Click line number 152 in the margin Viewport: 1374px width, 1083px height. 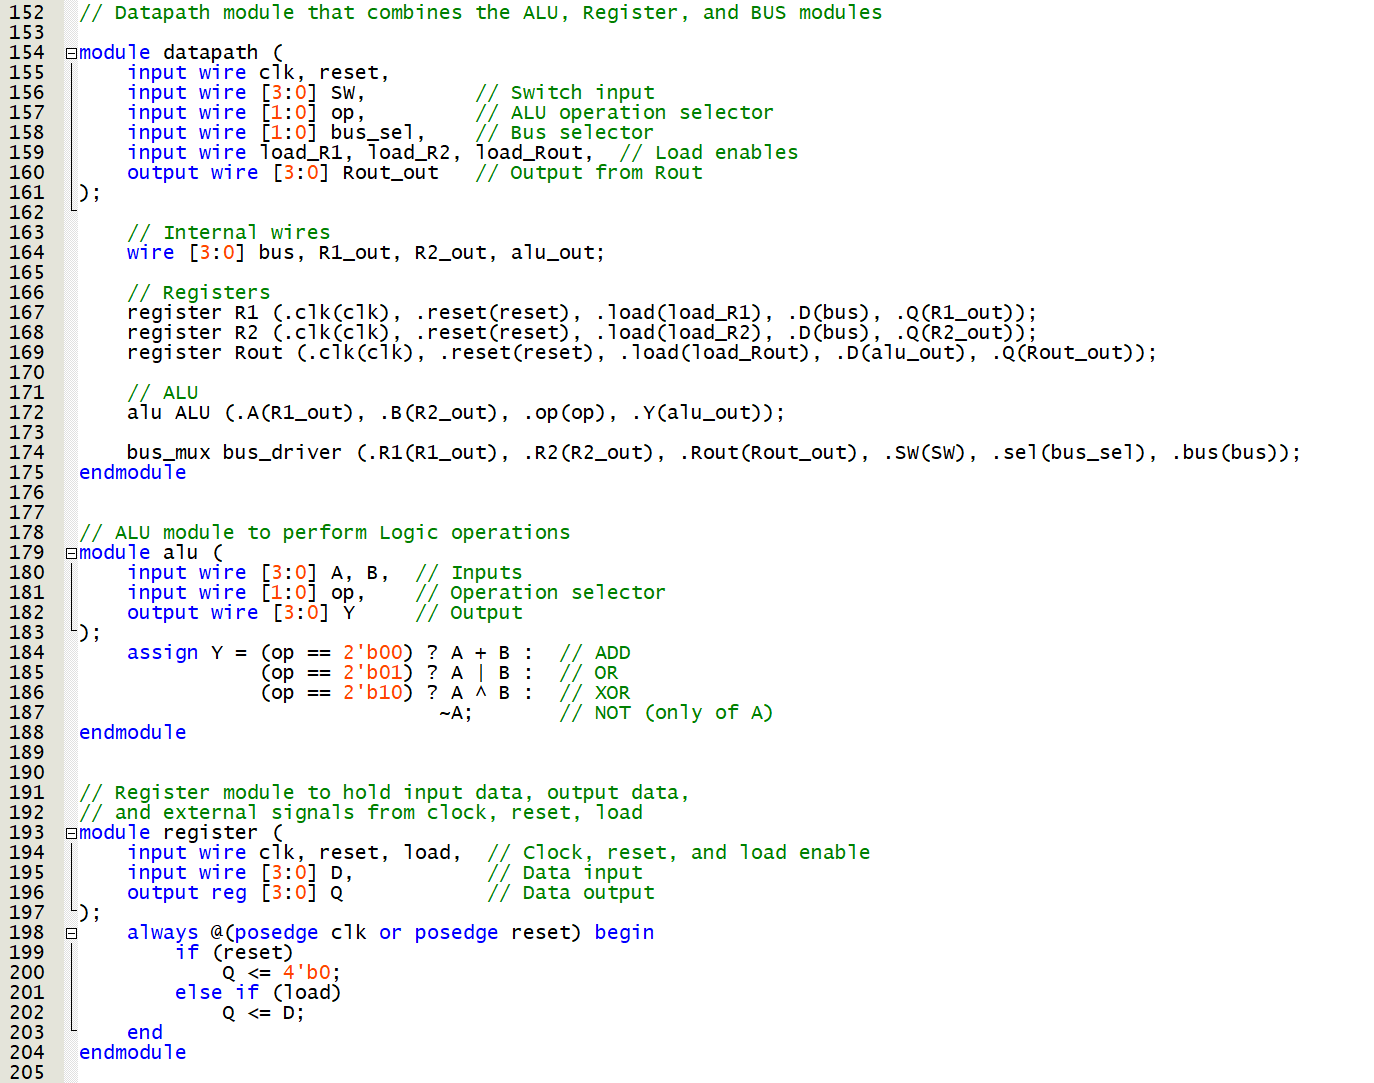pyautogui.click(x=27, y=13)
